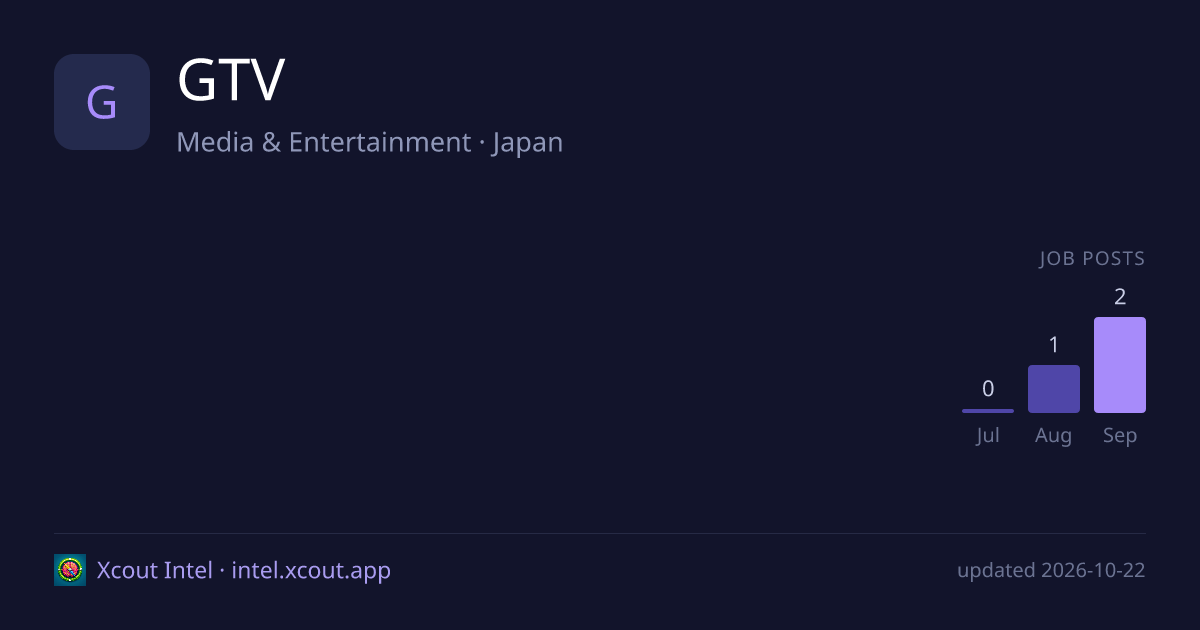Viewport: 1200px width, 630px height.
Task: Click the Aug month label
Action: click(1054, 436)
